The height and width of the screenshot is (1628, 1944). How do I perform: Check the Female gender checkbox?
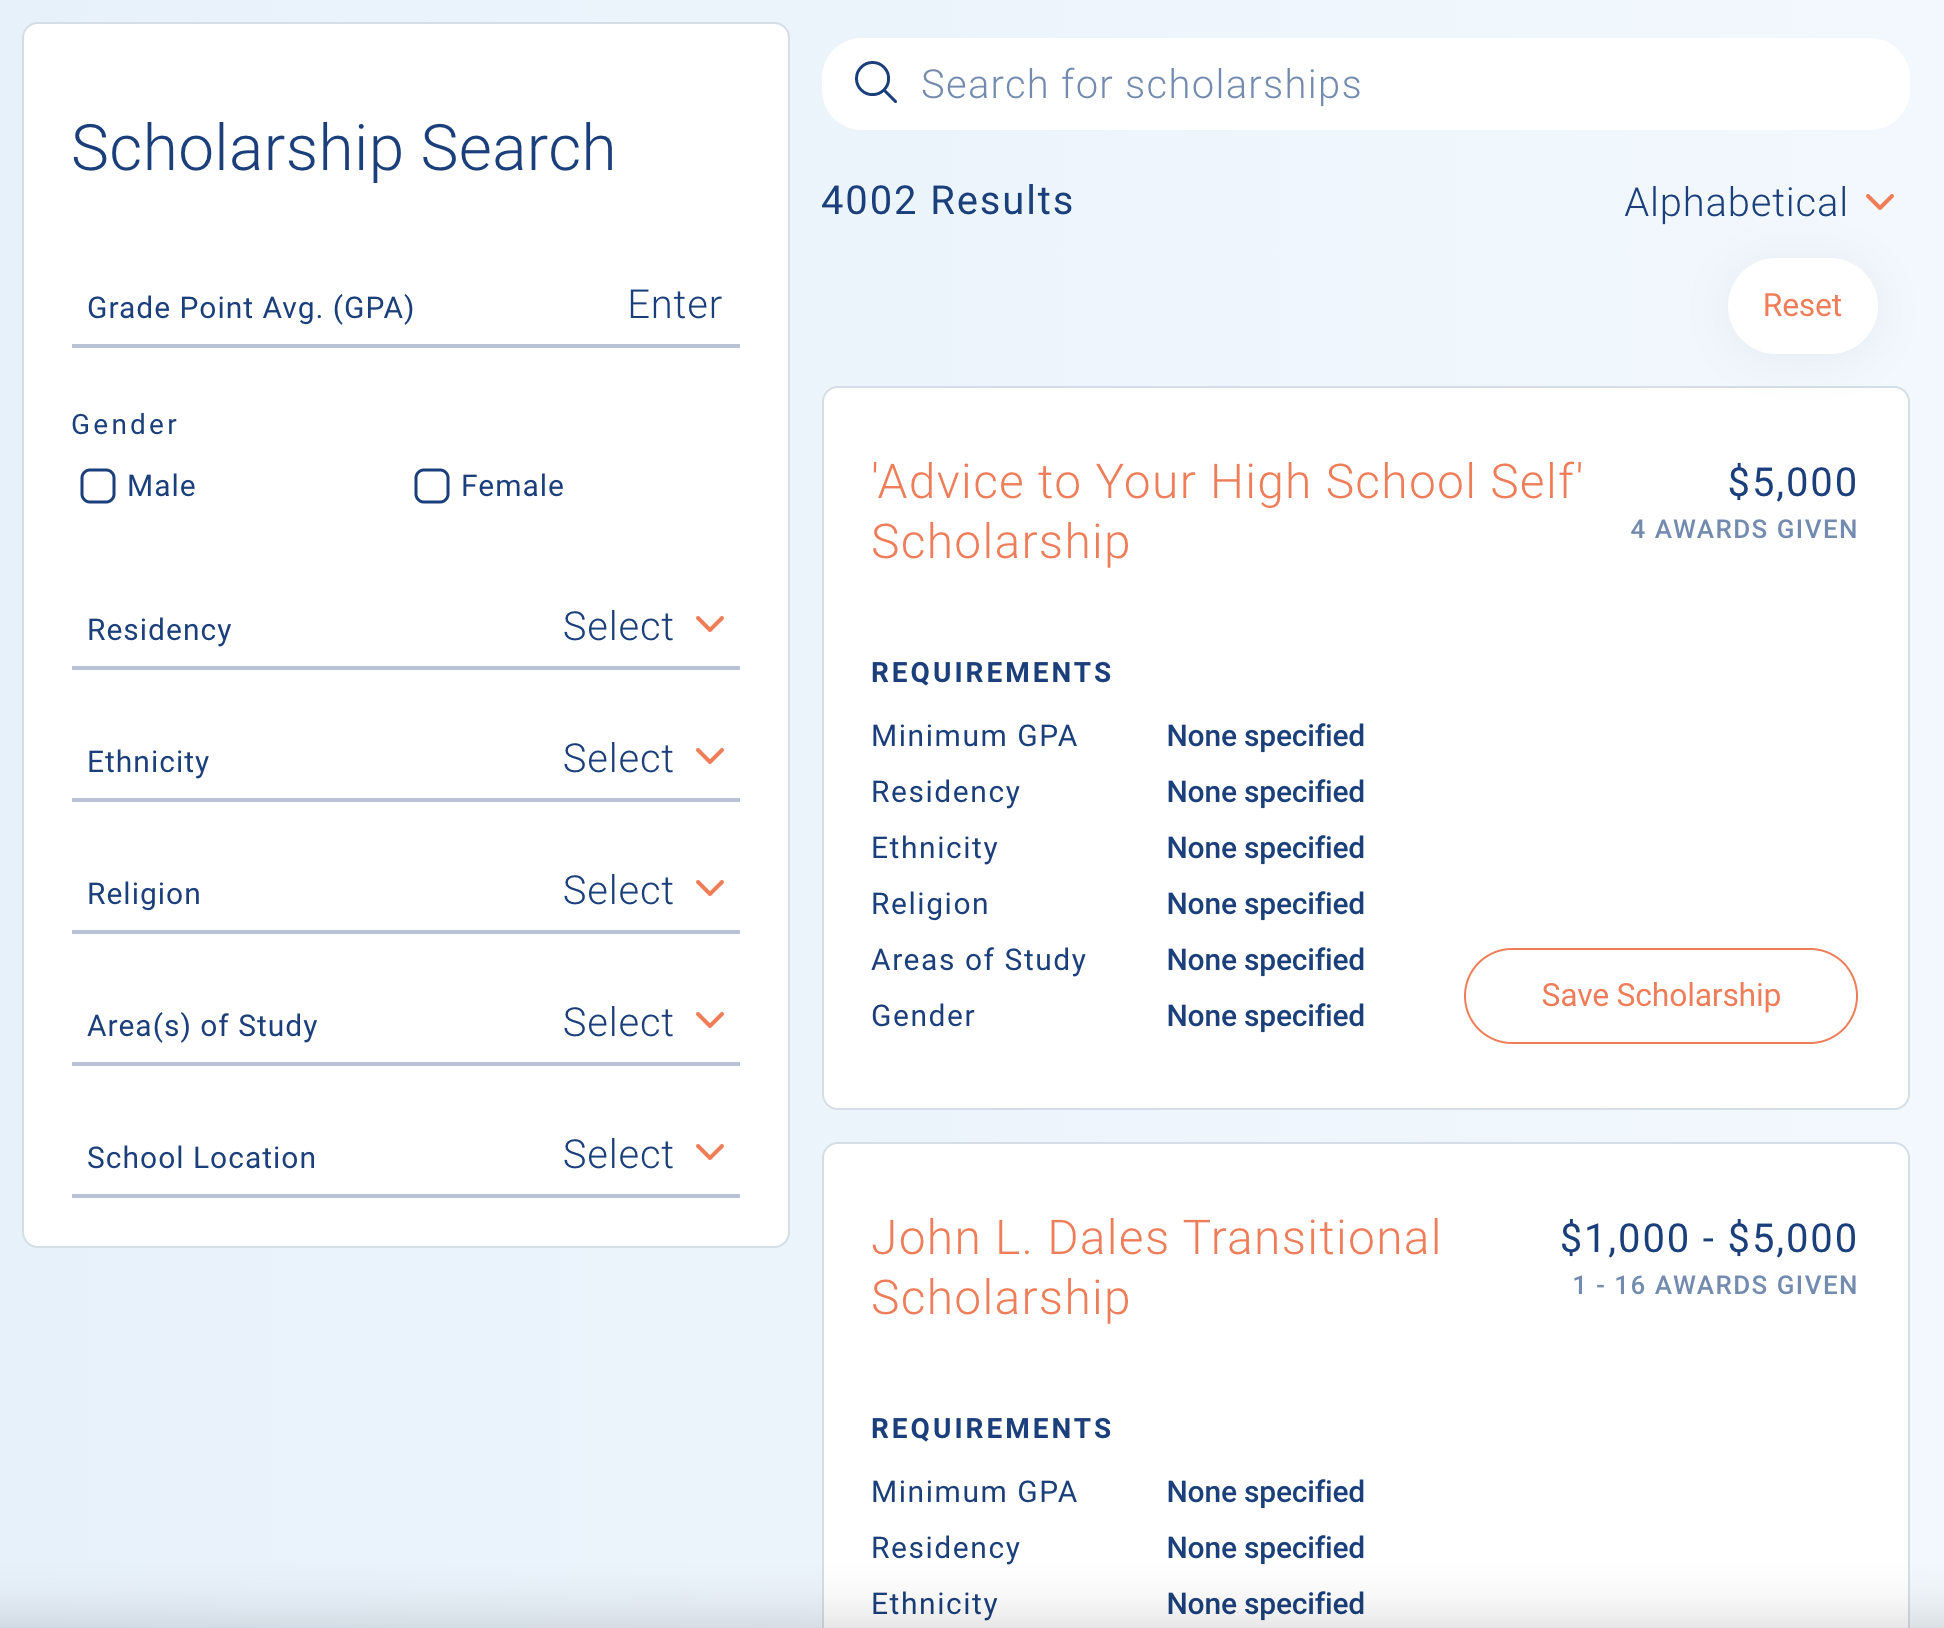click(x=431, y=486)
